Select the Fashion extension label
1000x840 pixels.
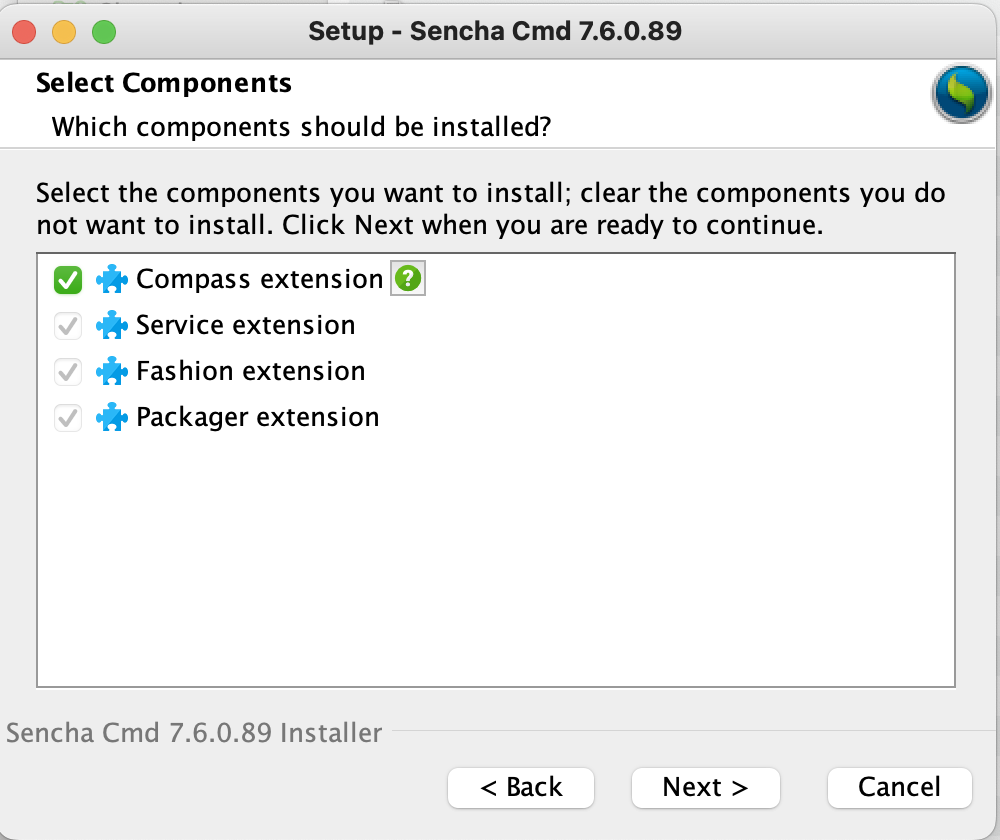coord(250,372)
